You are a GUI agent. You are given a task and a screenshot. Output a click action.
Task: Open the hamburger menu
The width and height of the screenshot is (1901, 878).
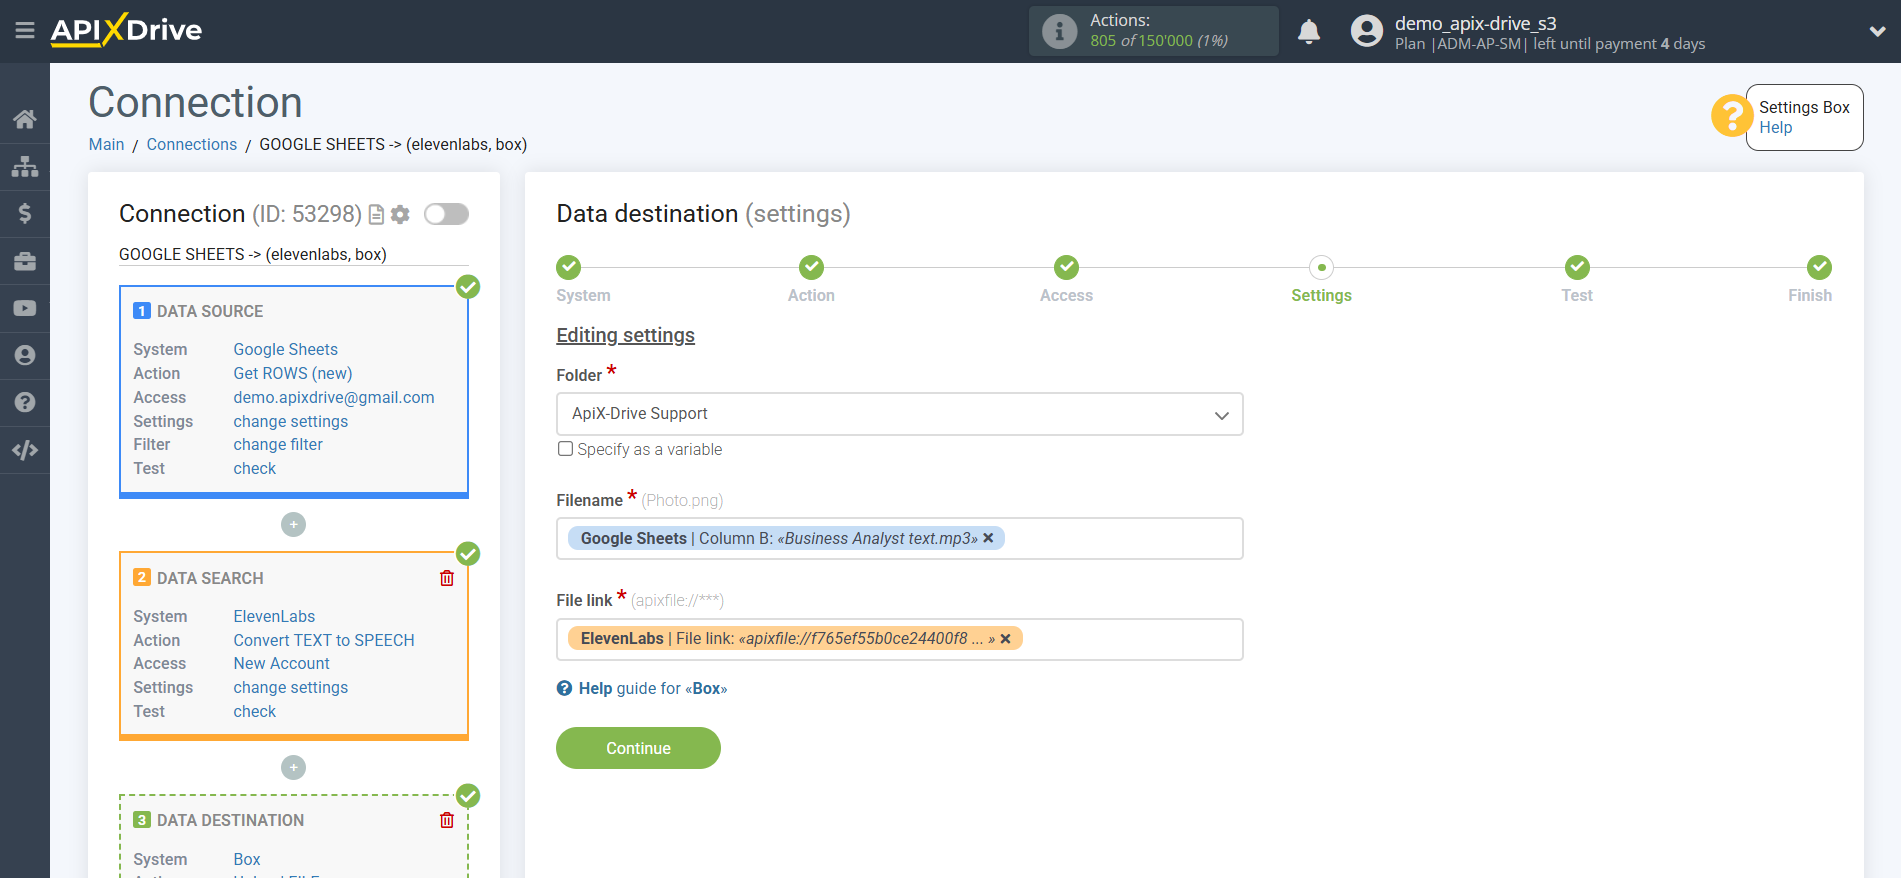click(x=25, y=31)
